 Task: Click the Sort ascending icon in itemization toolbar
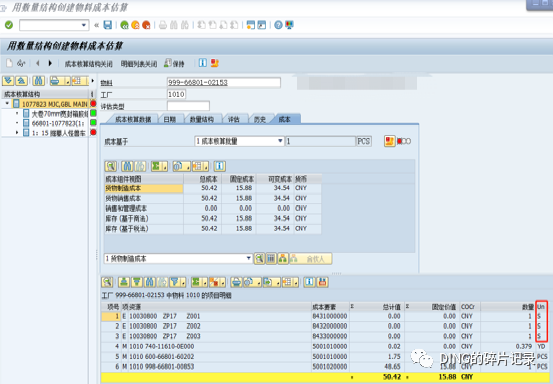[124, 282]
